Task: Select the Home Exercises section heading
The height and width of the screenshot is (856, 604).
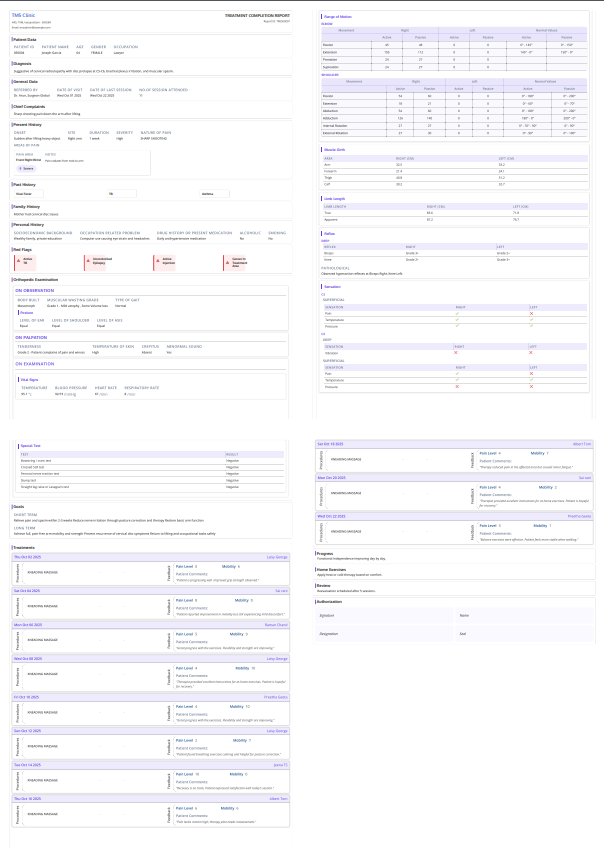Action: point(330,569)
